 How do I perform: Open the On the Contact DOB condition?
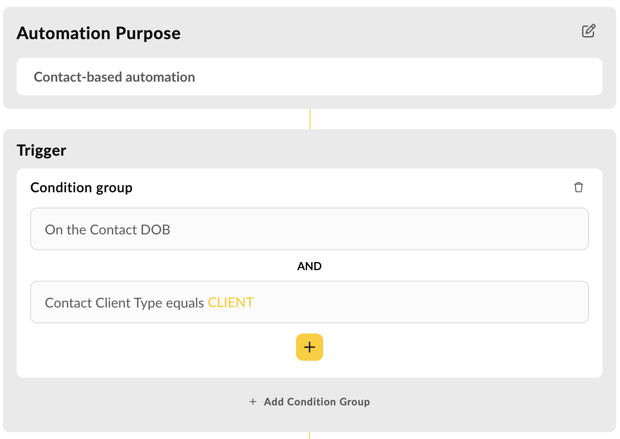309,229
